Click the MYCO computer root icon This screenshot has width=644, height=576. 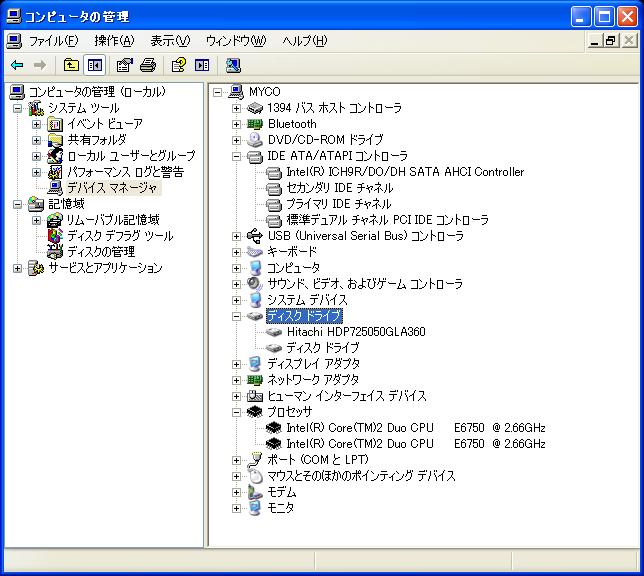[236, 92]
